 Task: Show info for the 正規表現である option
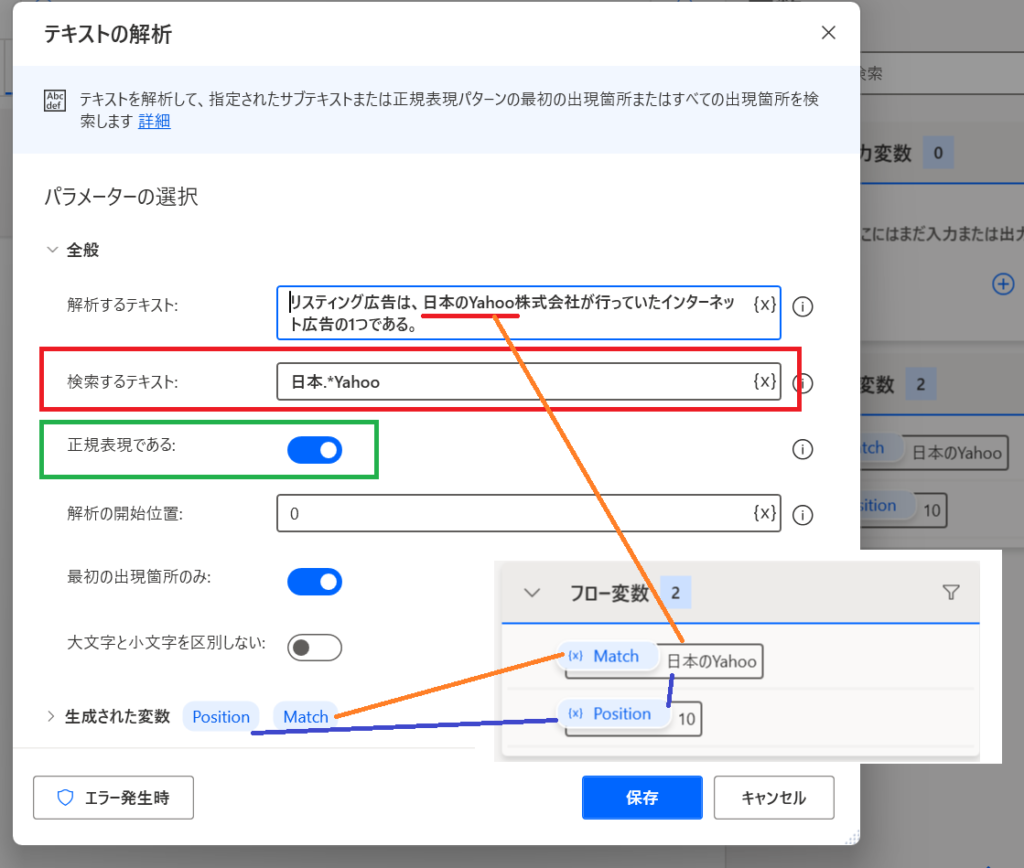point(801,451)
